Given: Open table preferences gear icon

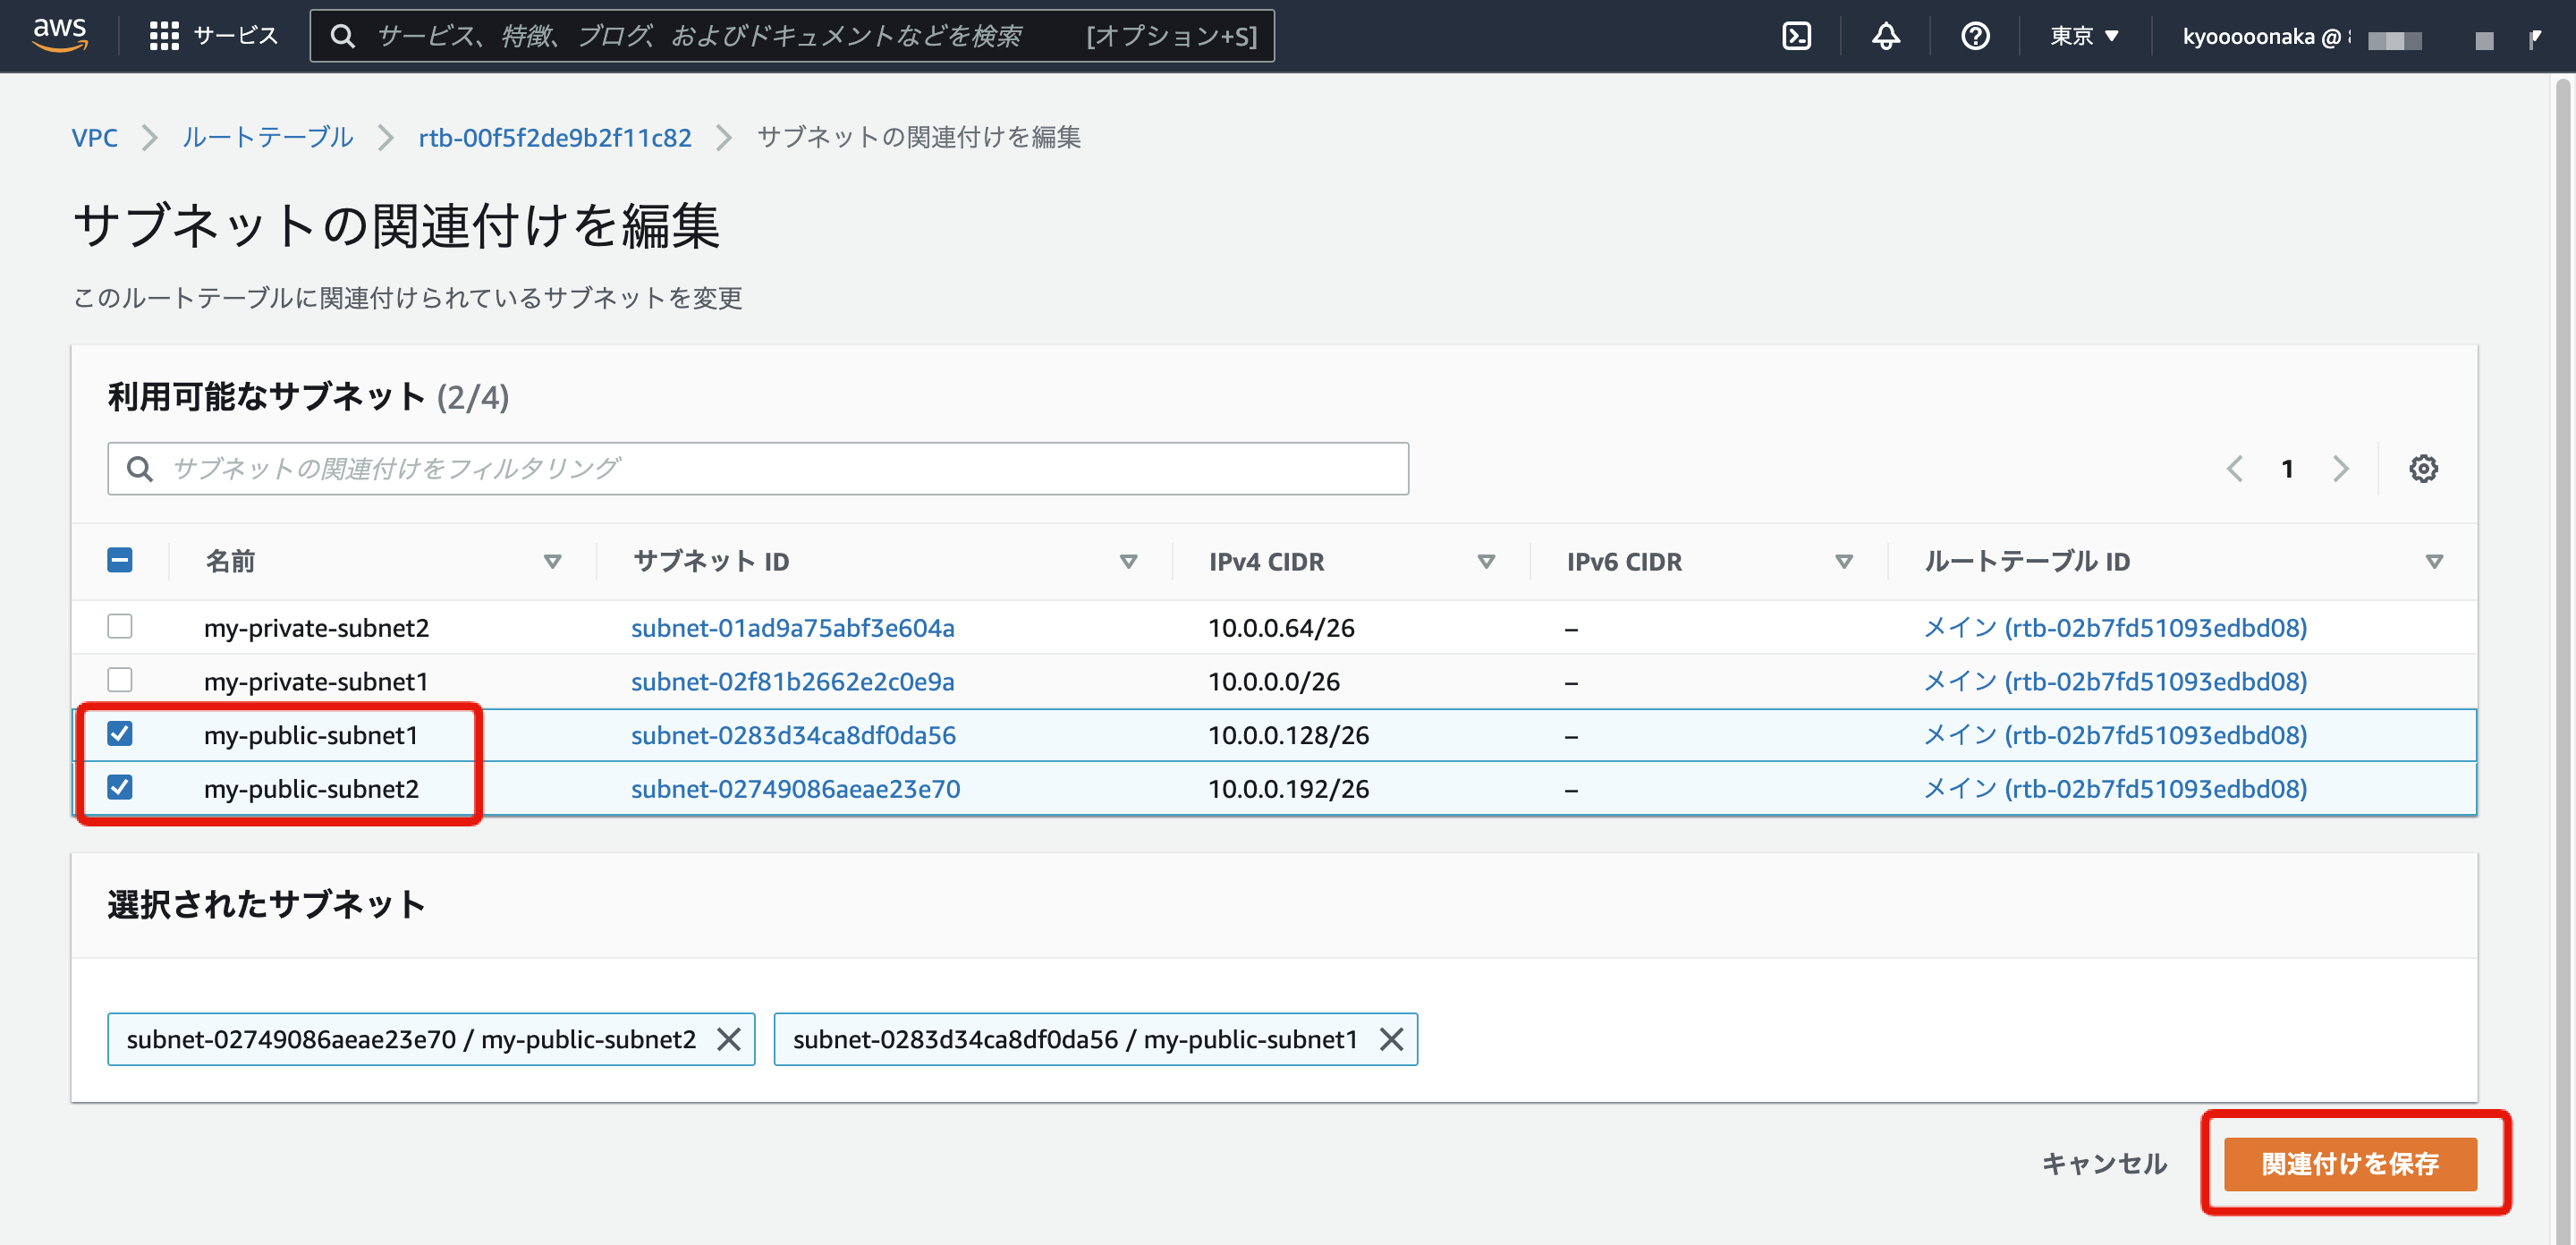Looking at the screenshot, I should pyautogui.click(x=2423, y=468).
